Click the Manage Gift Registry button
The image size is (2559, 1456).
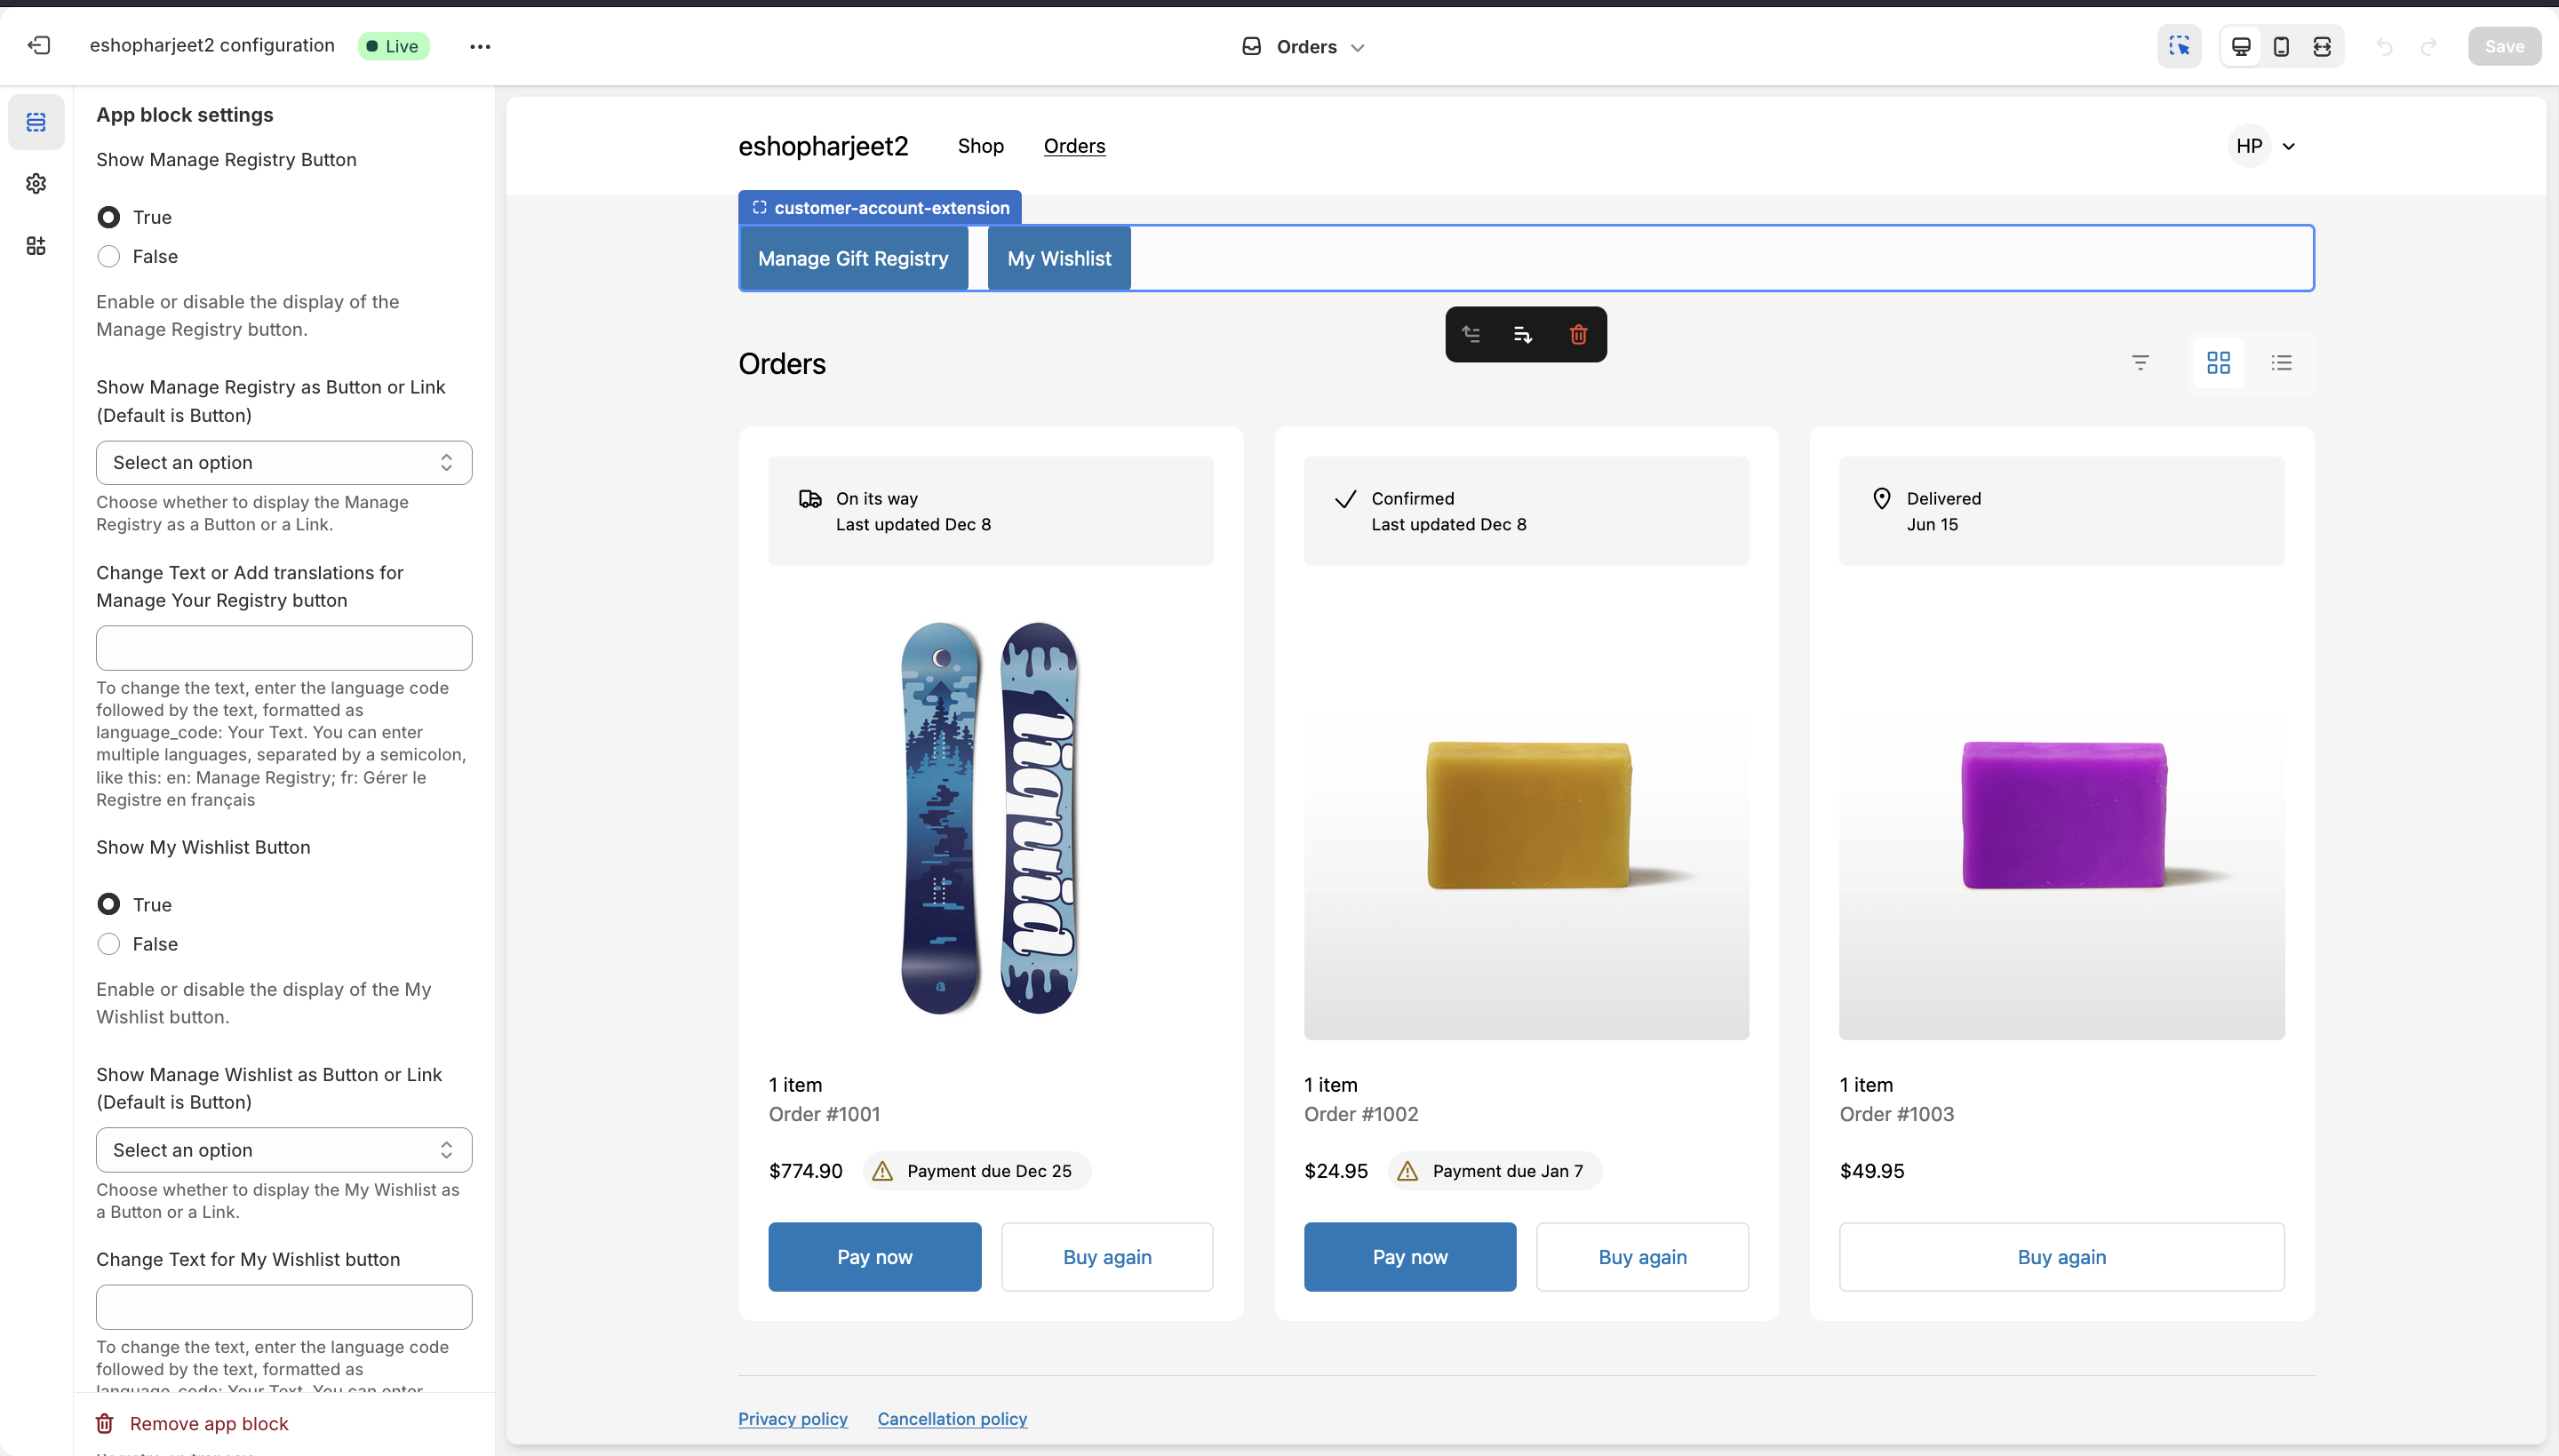[853, 259]
